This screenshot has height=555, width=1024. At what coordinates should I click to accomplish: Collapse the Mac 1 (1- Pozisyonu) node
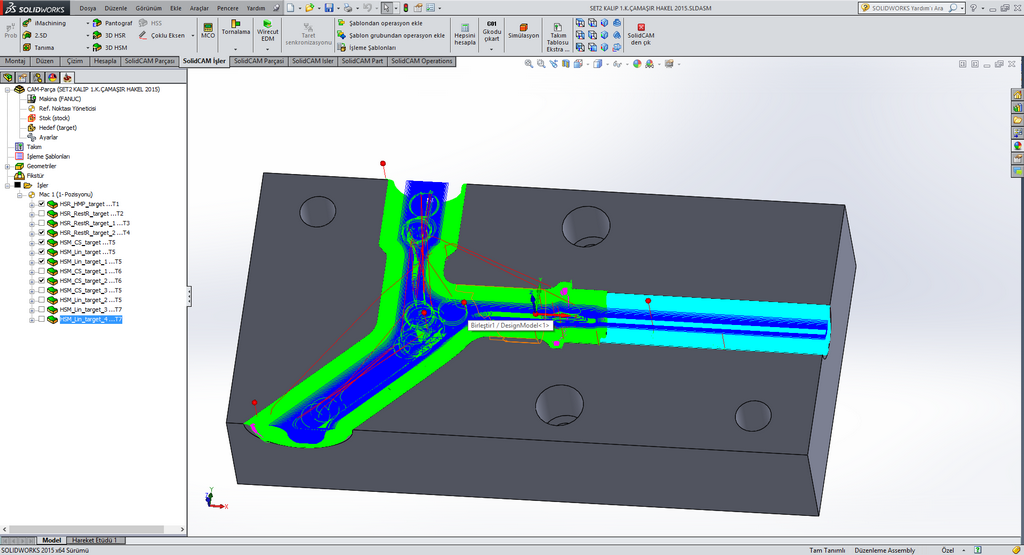[x=19, y=194]
